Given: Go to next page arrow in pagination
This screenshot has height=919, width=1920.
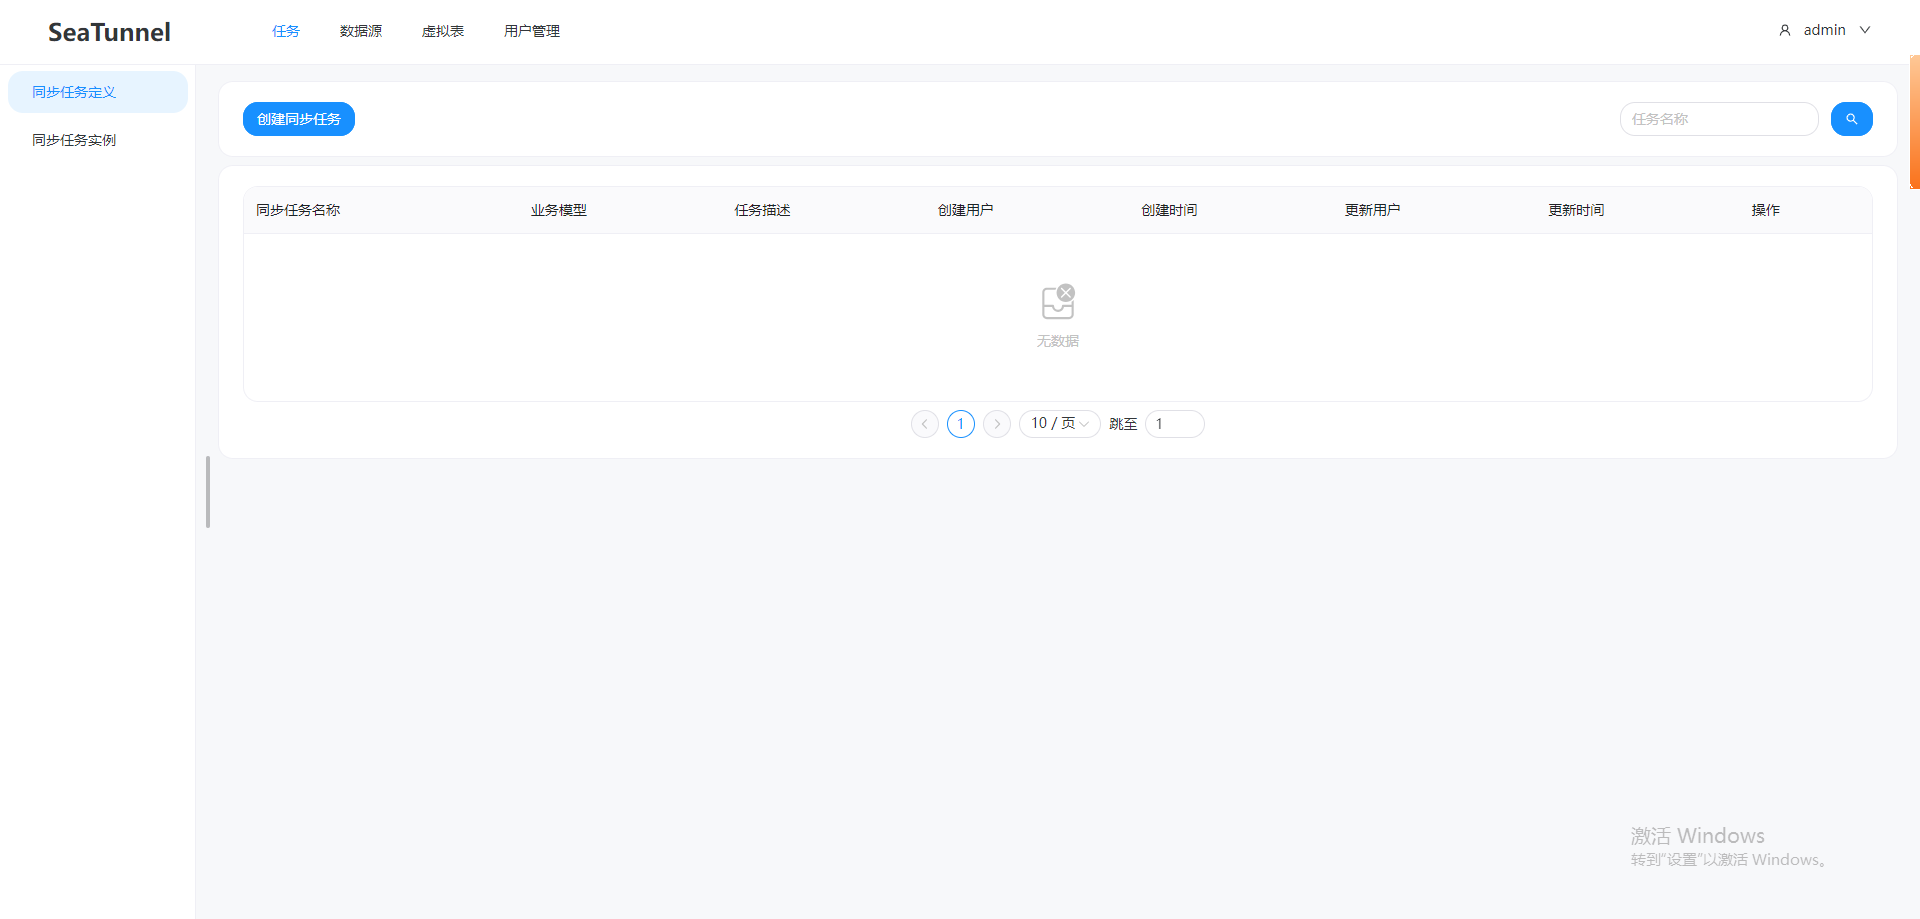Looking at the screenshot, I should click(x=997, y=424).
